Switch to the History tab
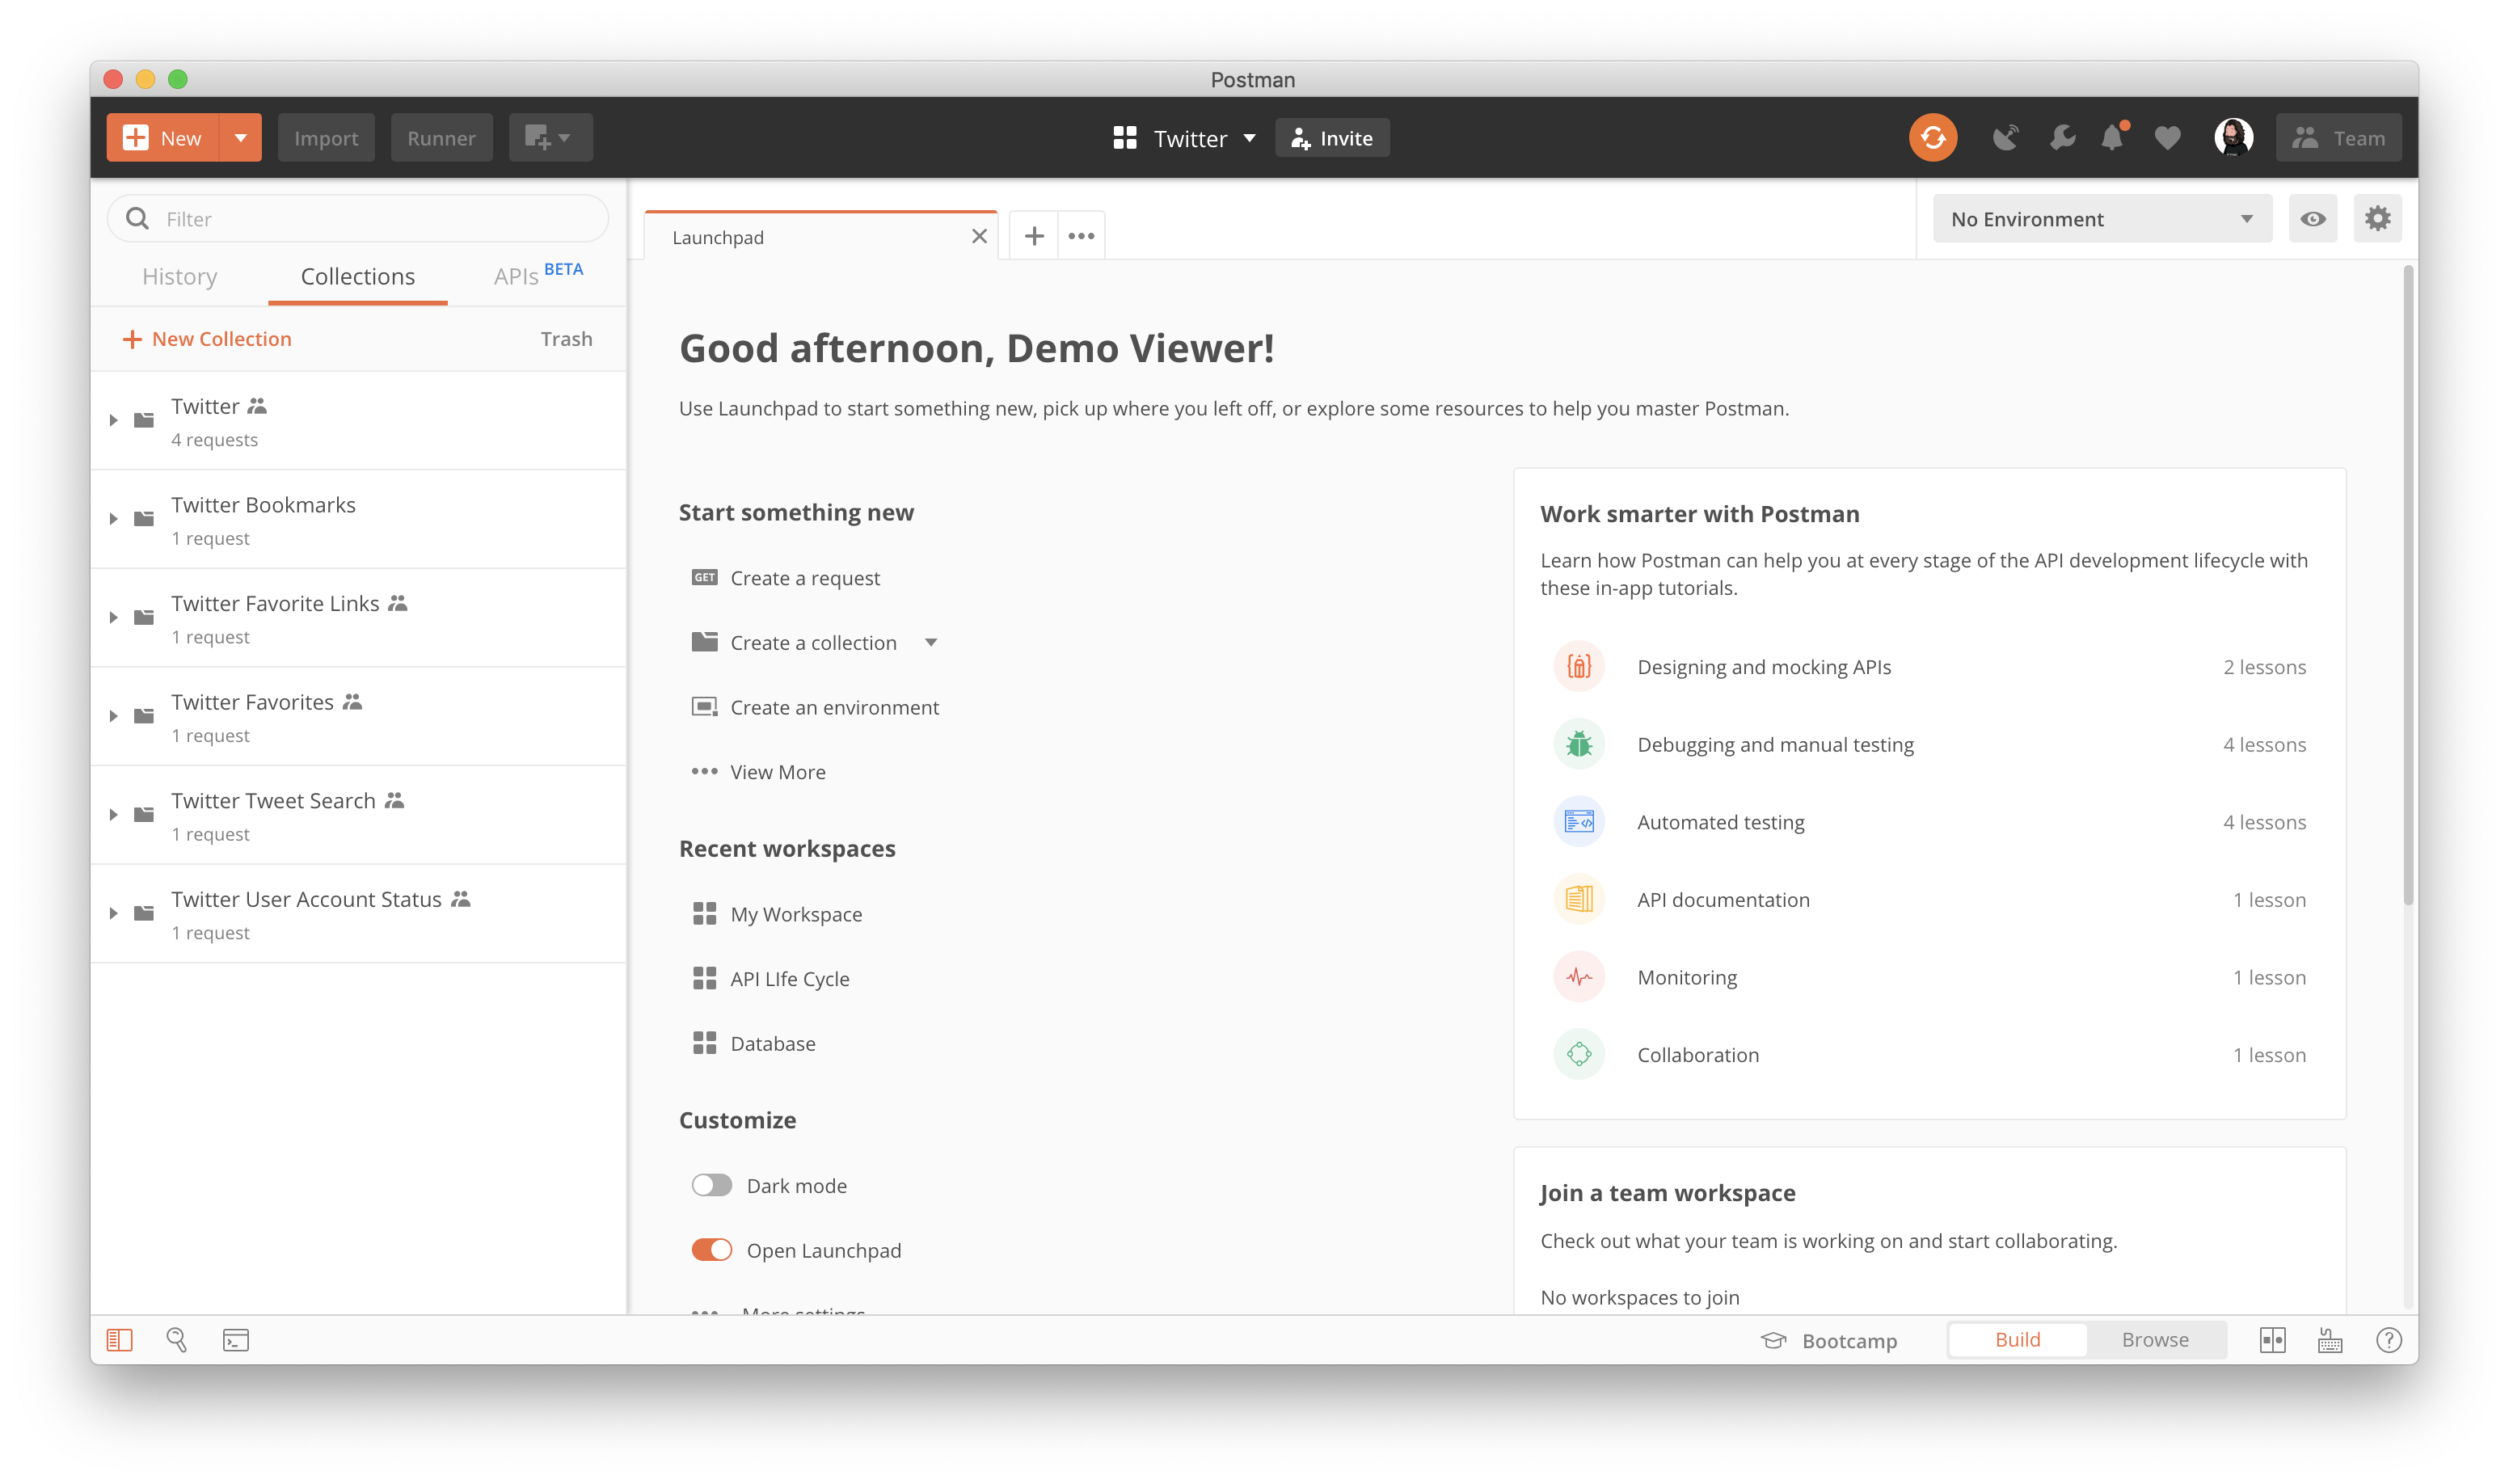Screen dimensions: 2509x1484 point(180,276)
